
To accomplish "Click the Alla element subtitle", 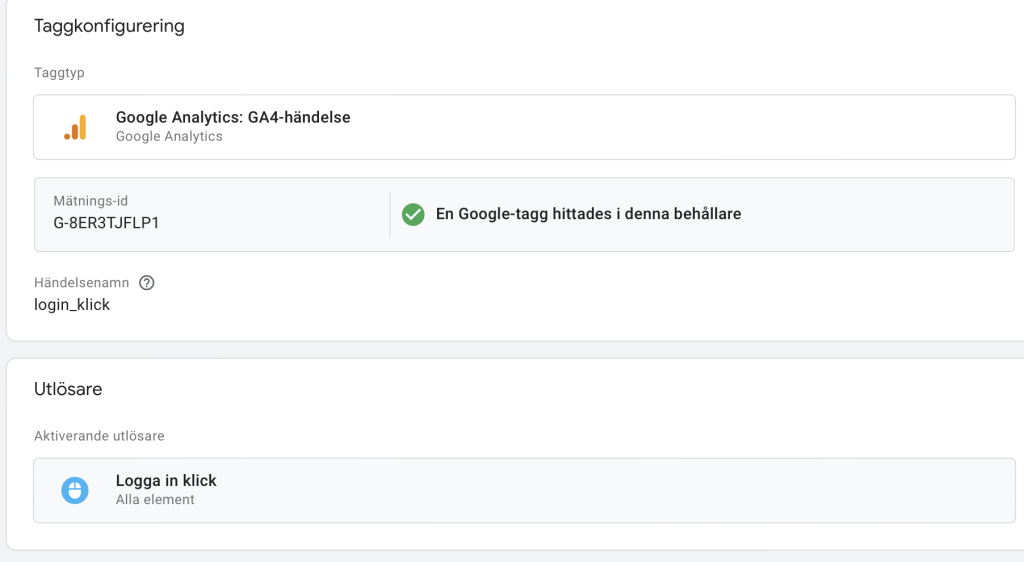I will click(x=155, y=499).
